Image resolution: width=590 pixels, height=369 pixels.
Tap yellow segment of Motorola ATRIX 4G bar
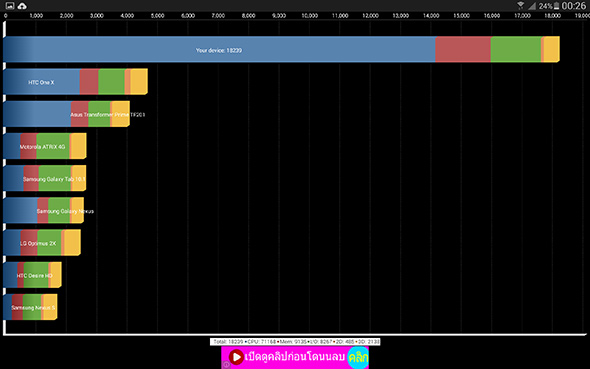click(x=79, y=146)
